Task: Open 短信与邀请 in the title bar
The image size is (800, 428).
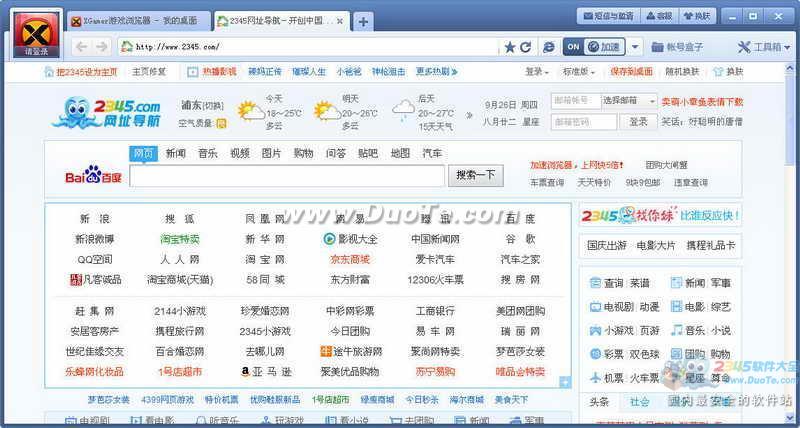Action: click(x=608, y=16)
